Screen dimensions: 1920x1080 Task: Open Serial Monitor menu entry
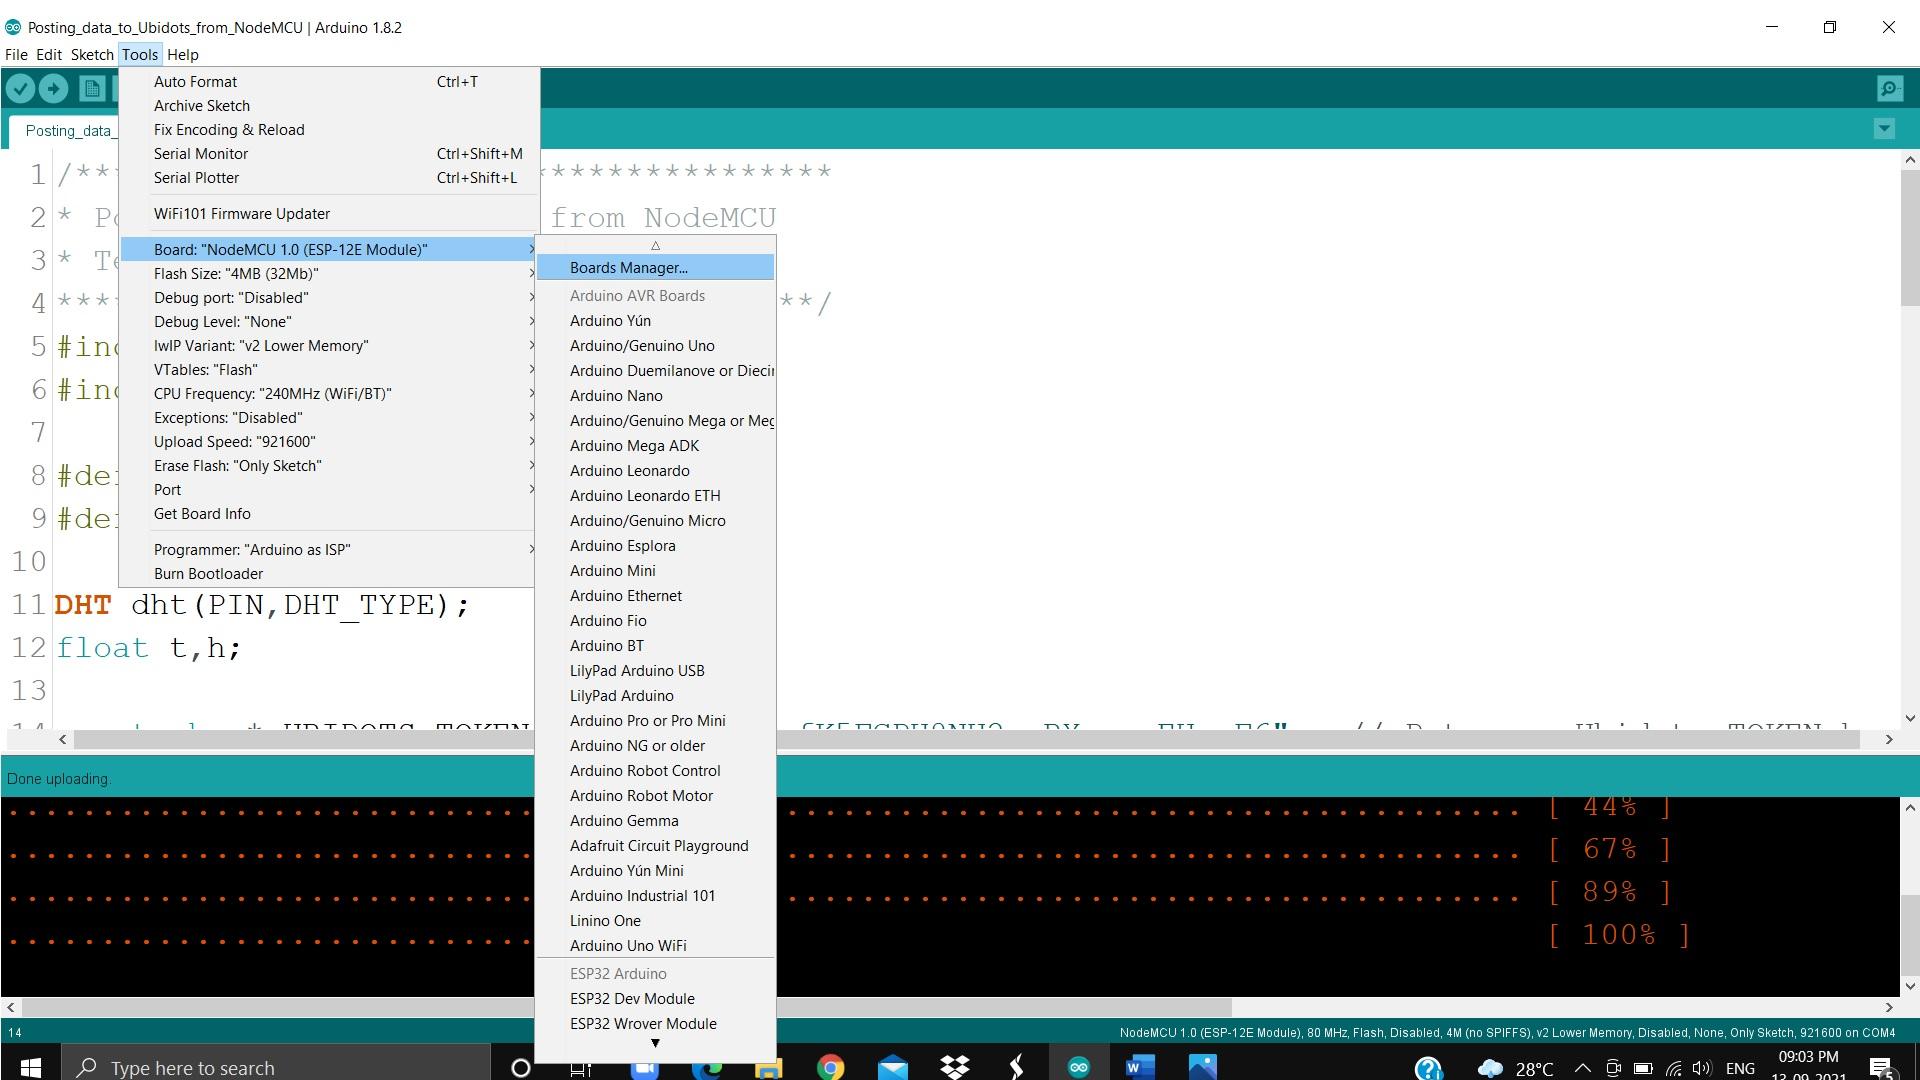329,154
